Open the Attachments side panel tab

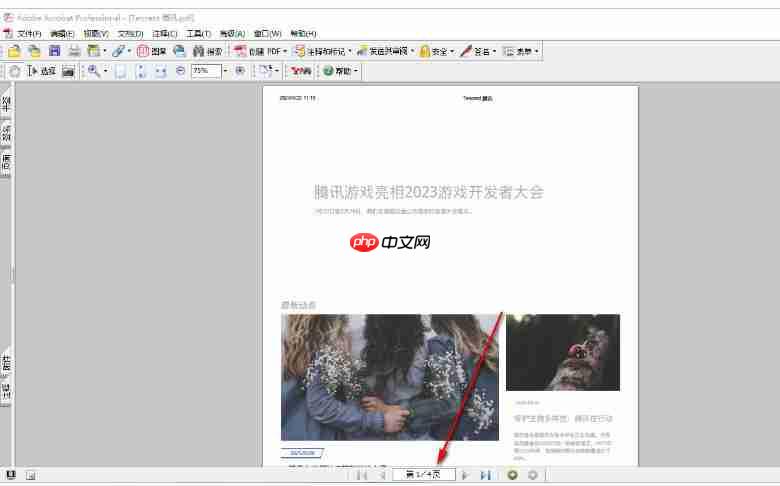(x=6, y=364)
